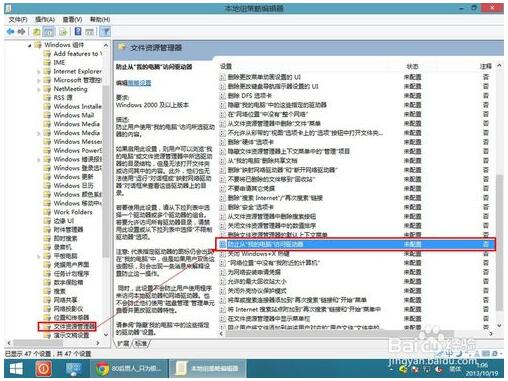Image resolution: width=508 pixels, height=381 pixels.
Task: Click the Forward arrow toolbar icon
Action: [x=22, y=32]
